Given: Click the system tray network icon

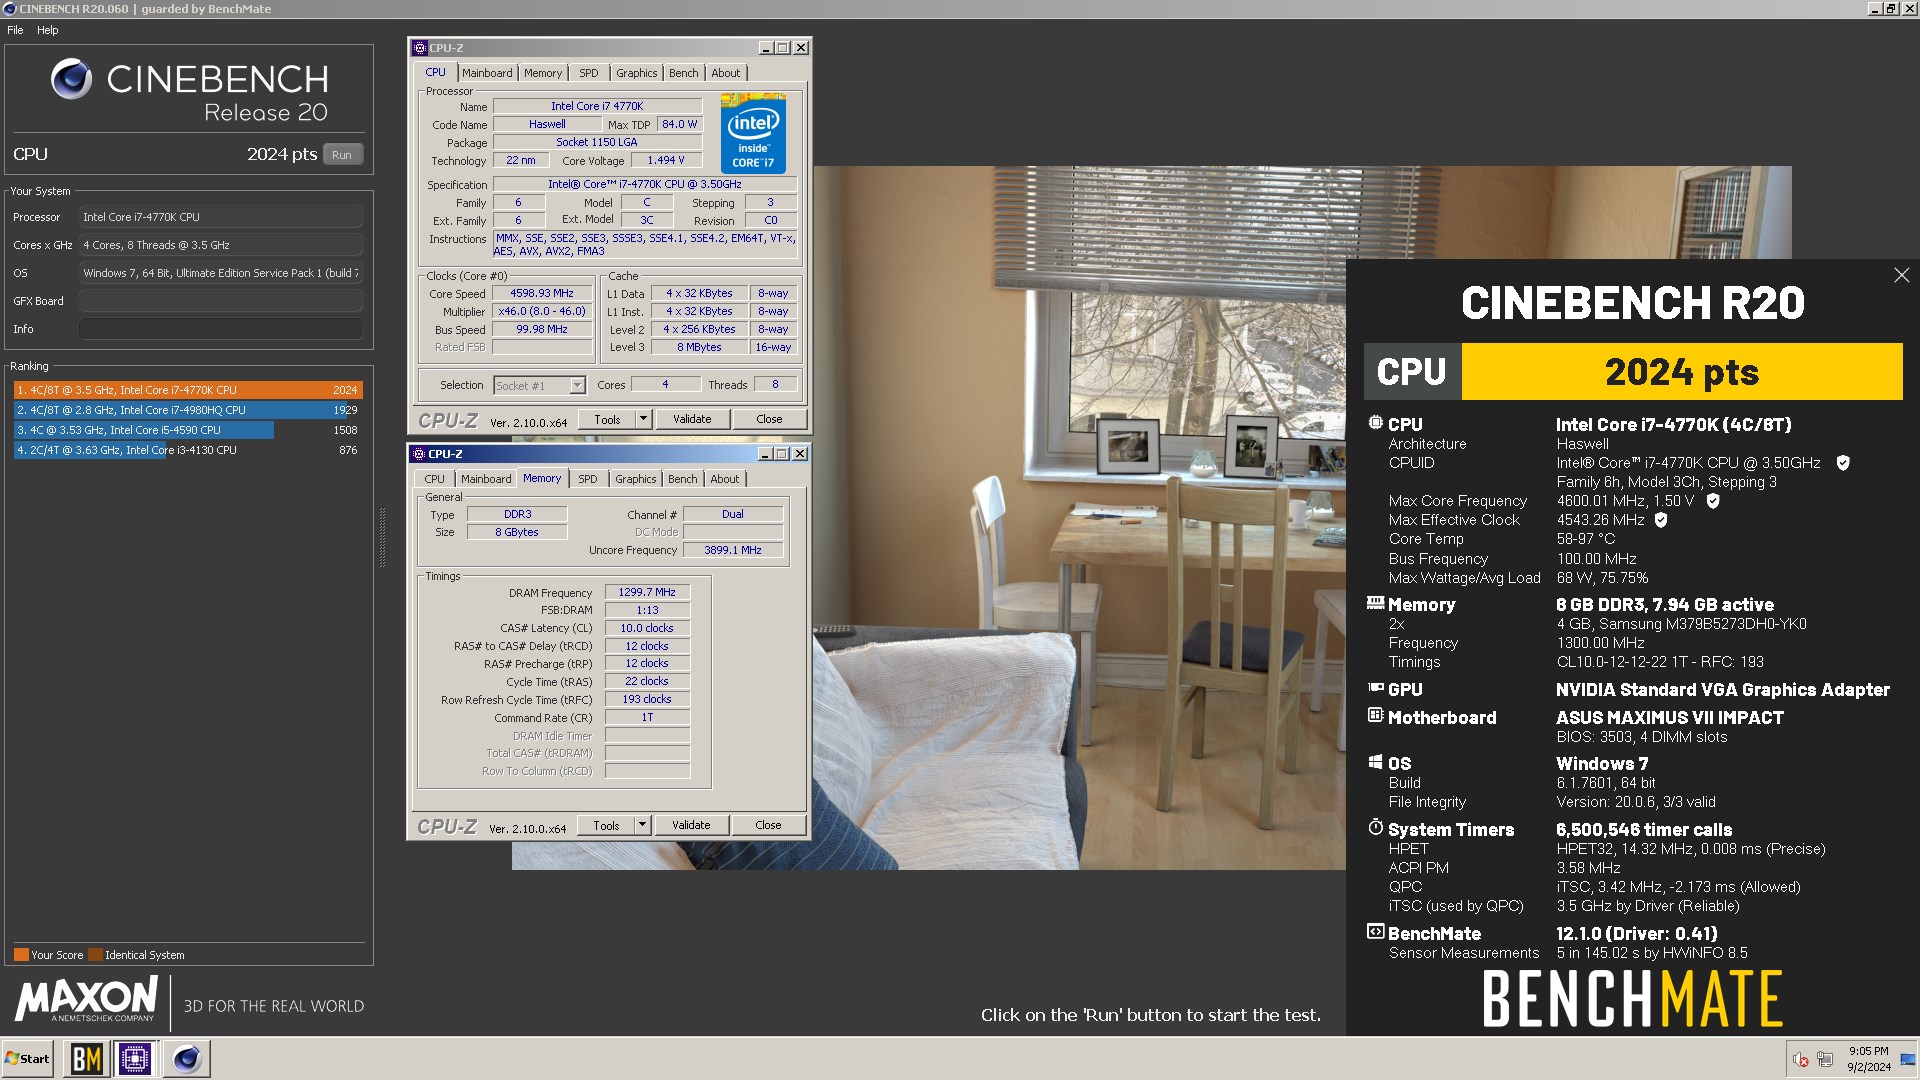Looking at the screenshot, I should tap(1825, 1059).
